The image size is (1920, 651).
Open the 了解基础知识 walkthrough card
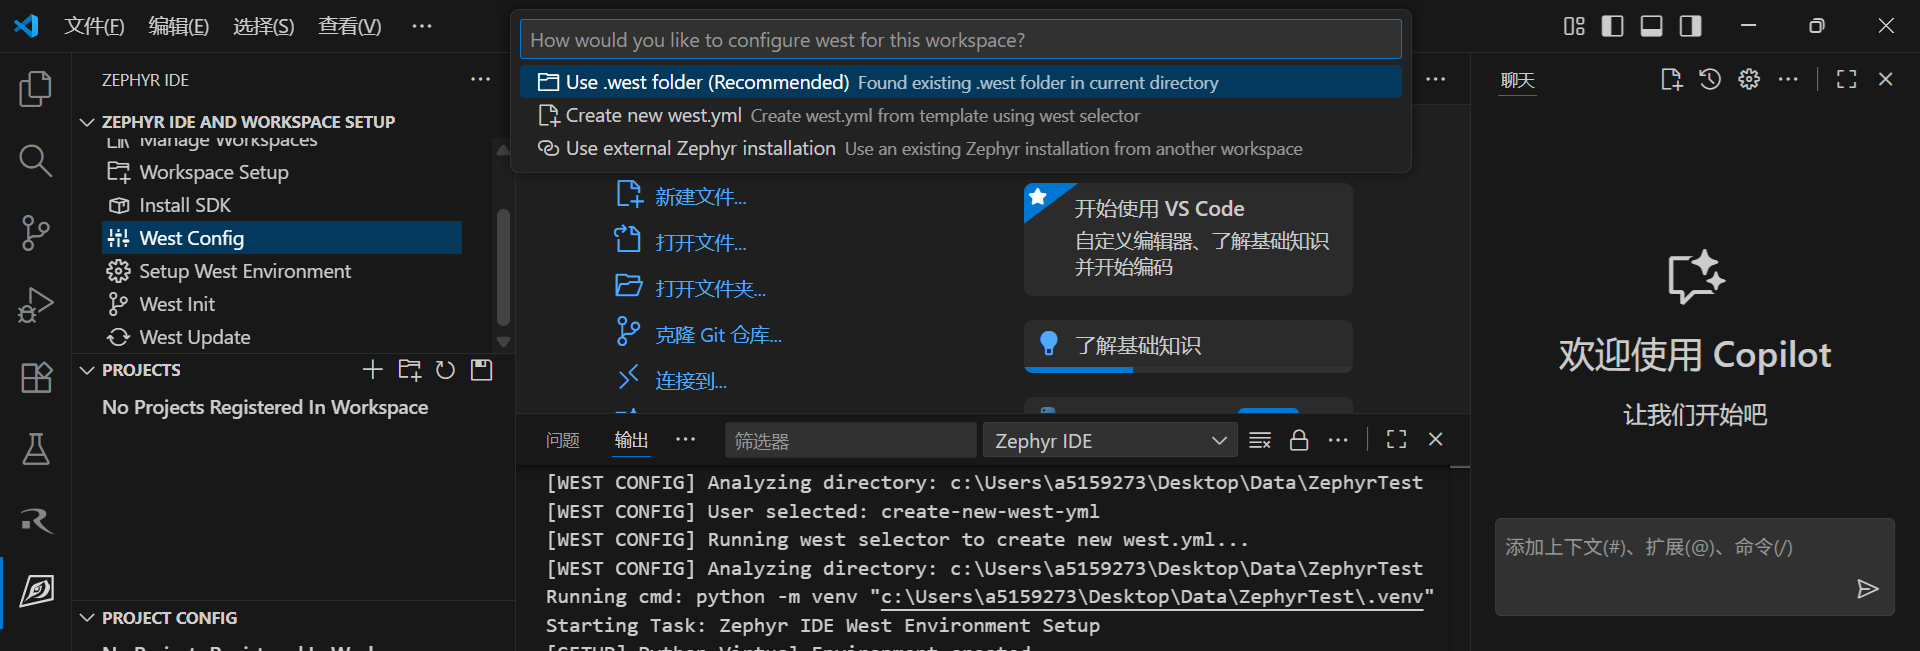[1188, 346]
